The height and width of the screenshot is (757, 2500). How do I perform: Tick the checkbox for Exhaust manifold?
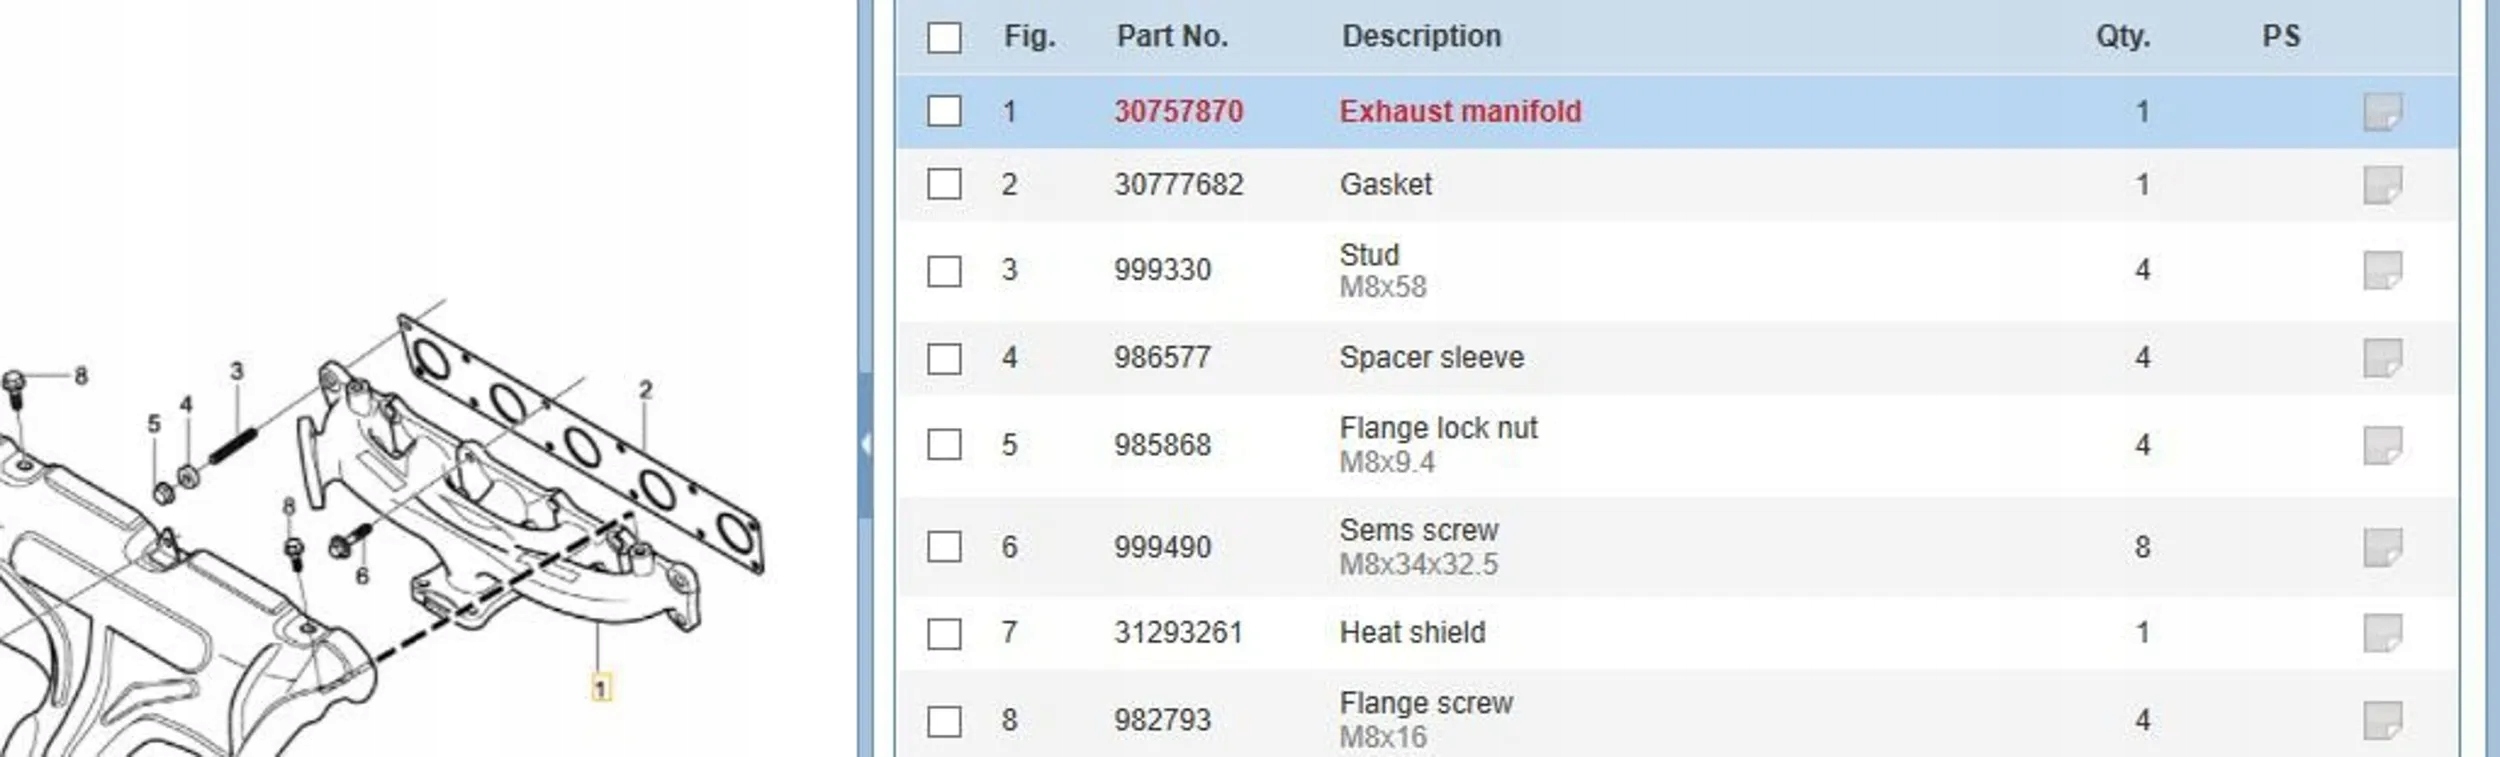point(944,111)
